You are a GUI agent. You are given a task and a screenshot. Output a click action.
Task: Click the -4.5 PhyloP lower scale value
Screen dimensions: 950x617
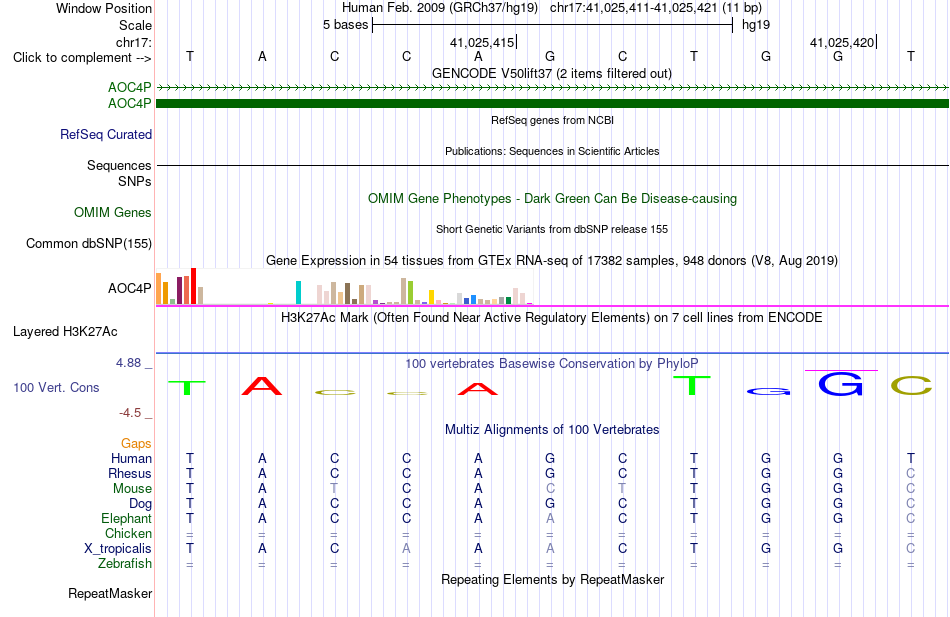(130, 413)
